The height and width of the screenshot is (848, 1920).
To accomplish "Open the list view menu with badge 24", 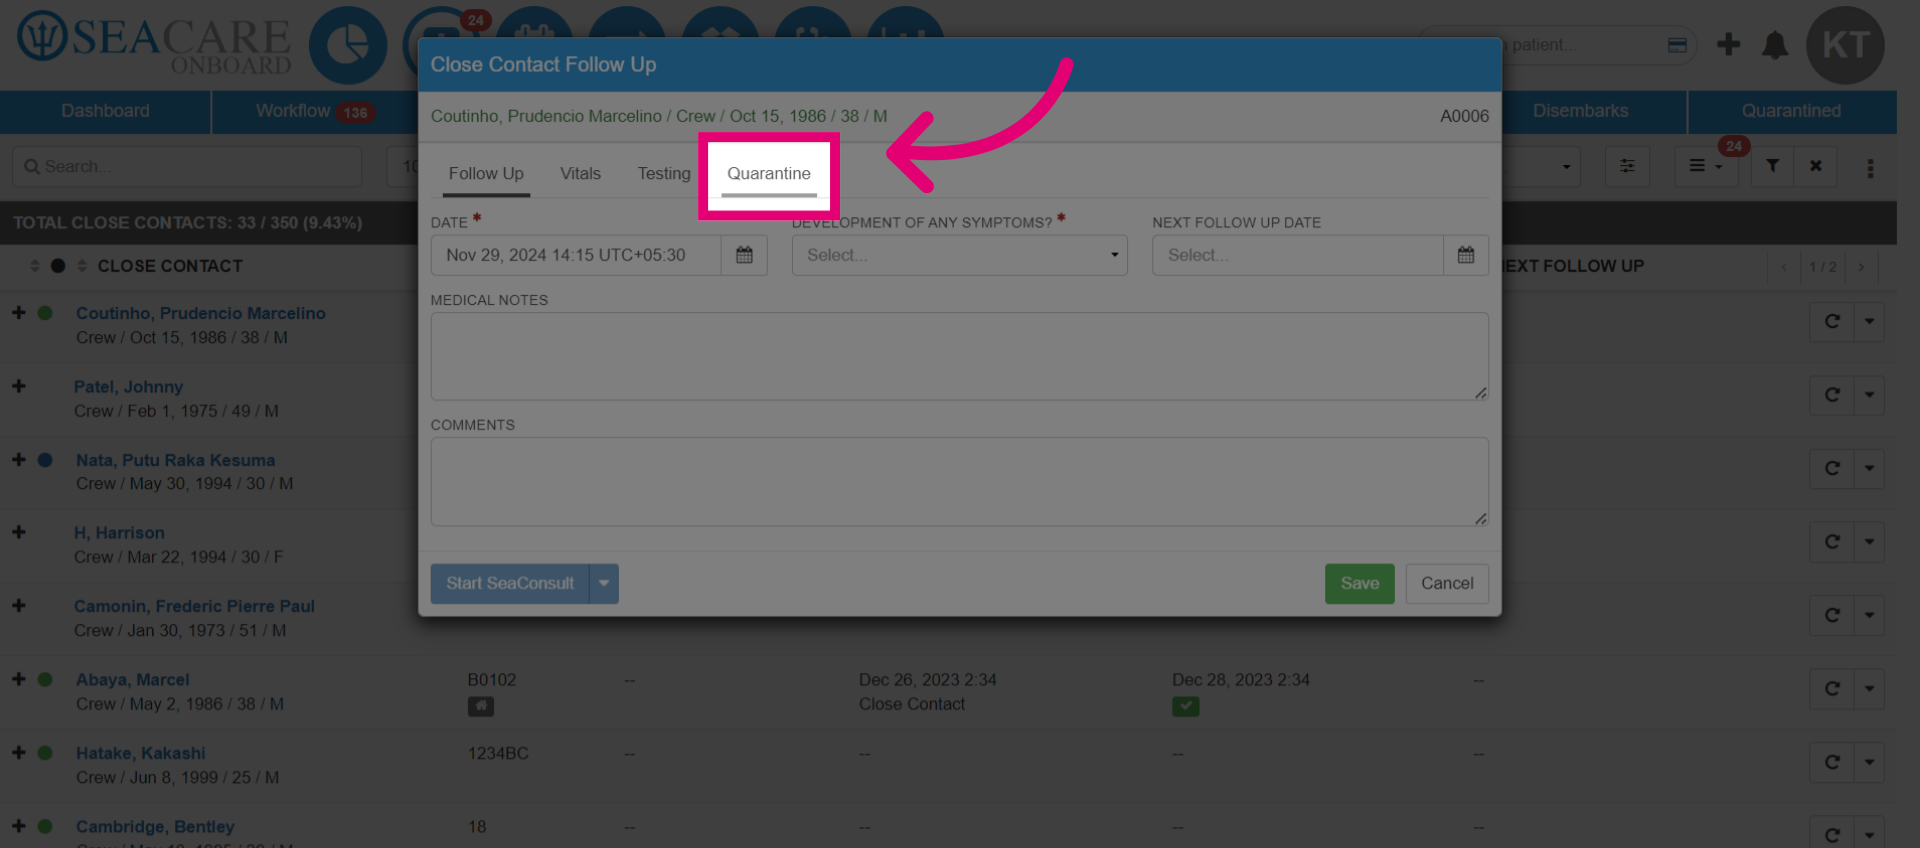I will (1706, 166).
